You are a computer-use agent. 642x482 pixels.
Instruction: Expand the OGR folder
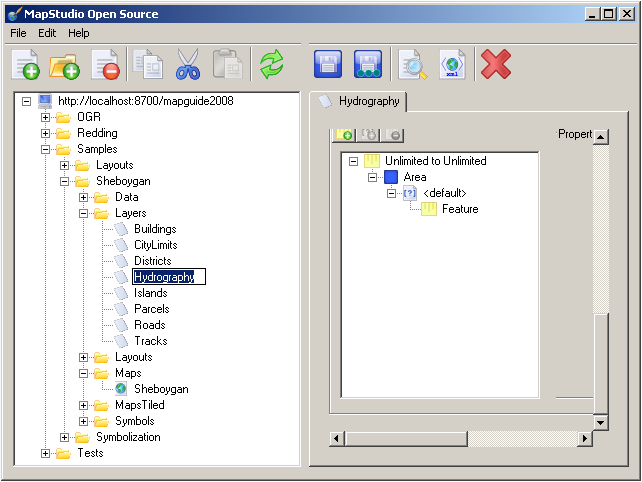pos(46,117)
